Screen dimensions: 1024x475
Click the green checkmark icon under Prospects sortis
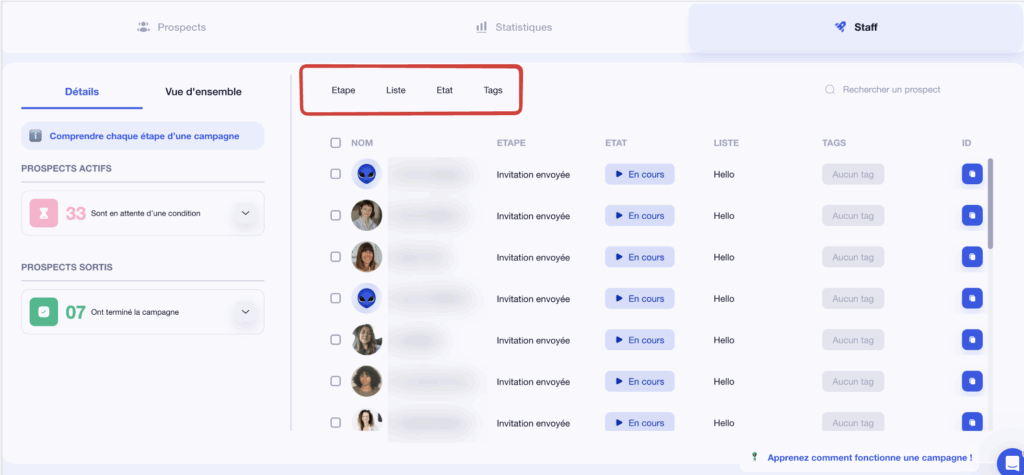coord(44,312)
